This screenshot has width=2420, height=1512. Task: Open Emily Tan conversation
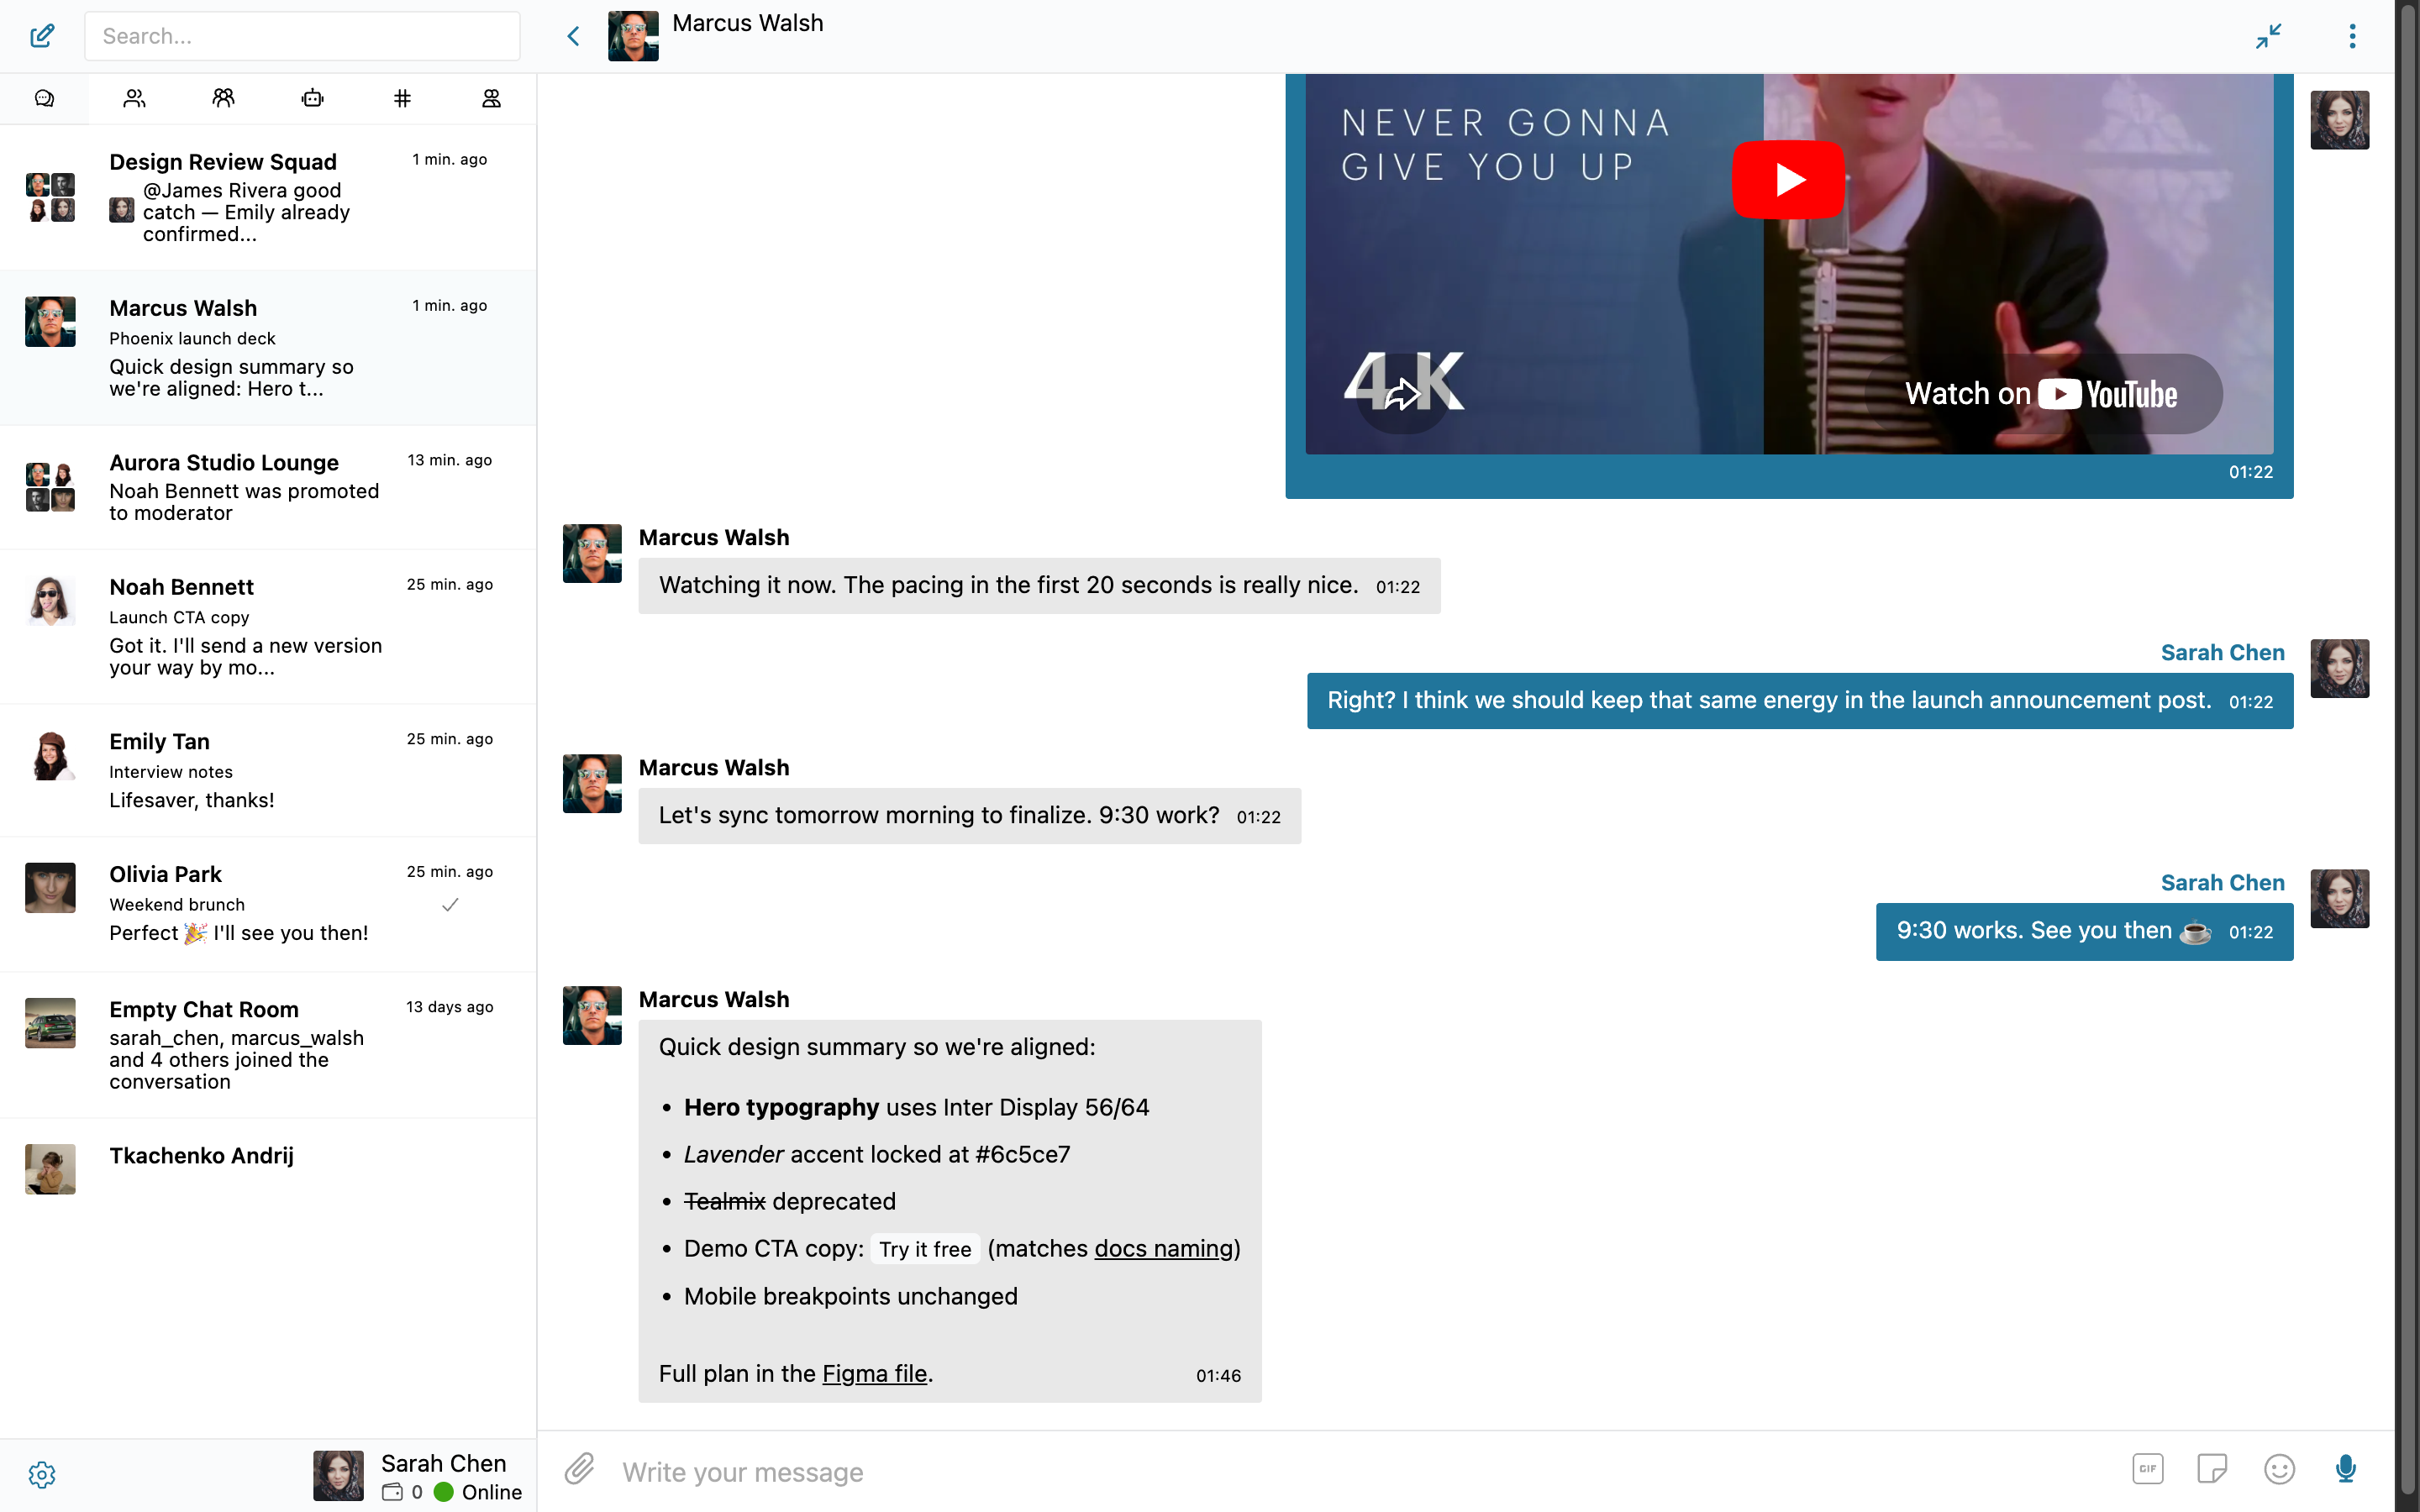[x=268, y=770]
